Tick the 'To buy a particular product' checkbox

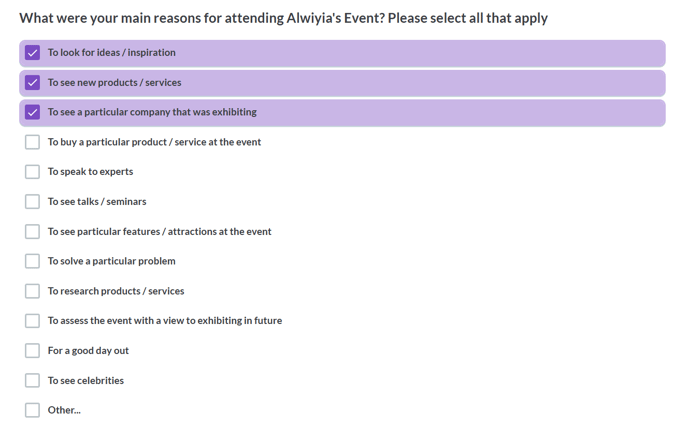[x=33, y=142]
